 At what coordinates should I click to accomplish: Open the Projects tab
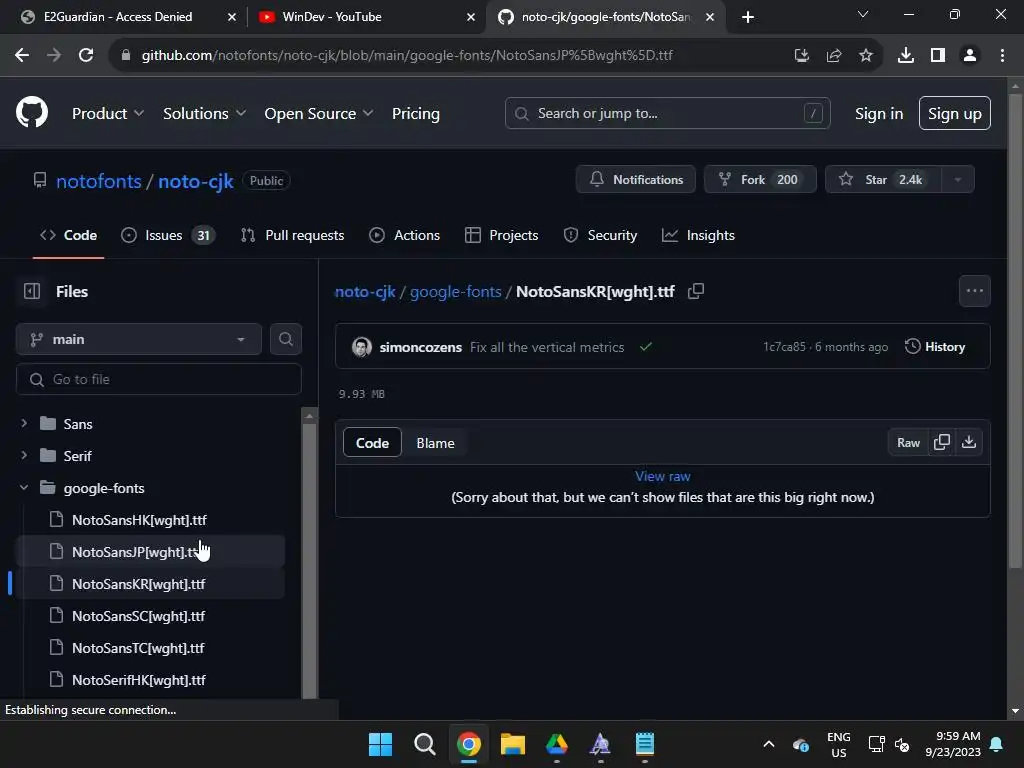tap(502, 235)
